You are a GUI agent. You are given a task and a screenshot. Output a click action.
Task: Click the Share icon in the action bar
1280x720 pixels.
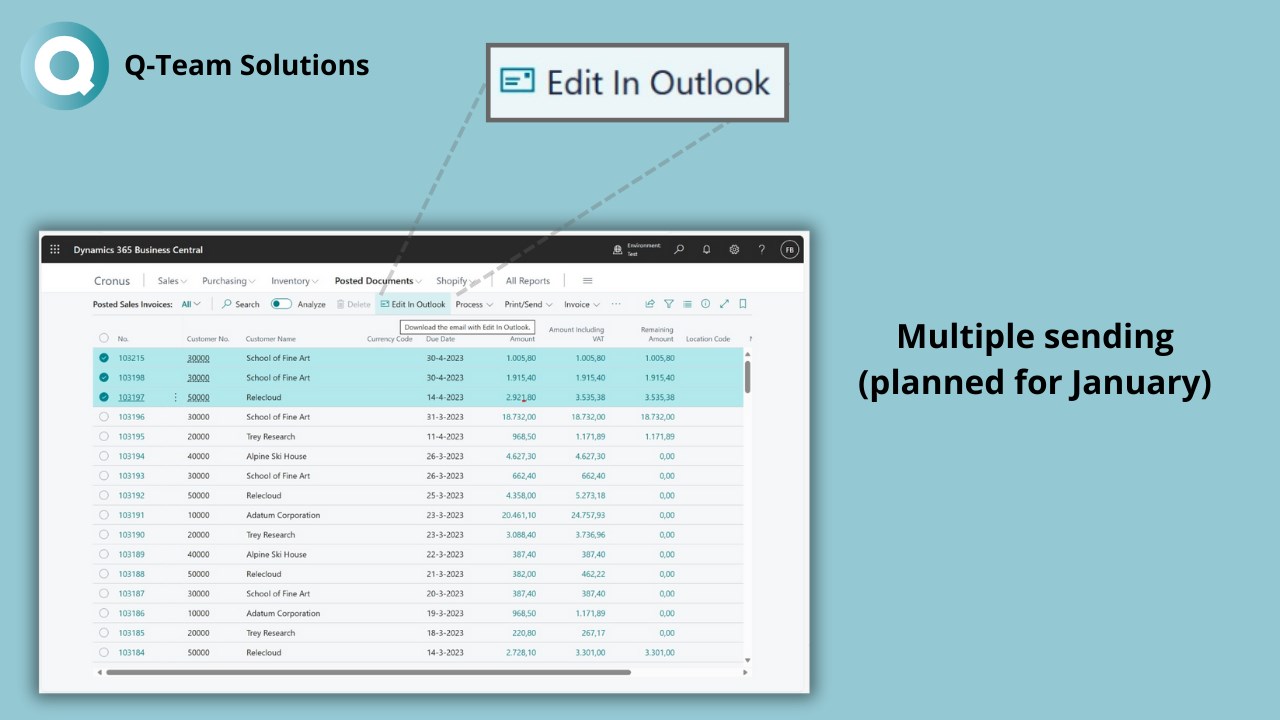(x=650, y=304)
